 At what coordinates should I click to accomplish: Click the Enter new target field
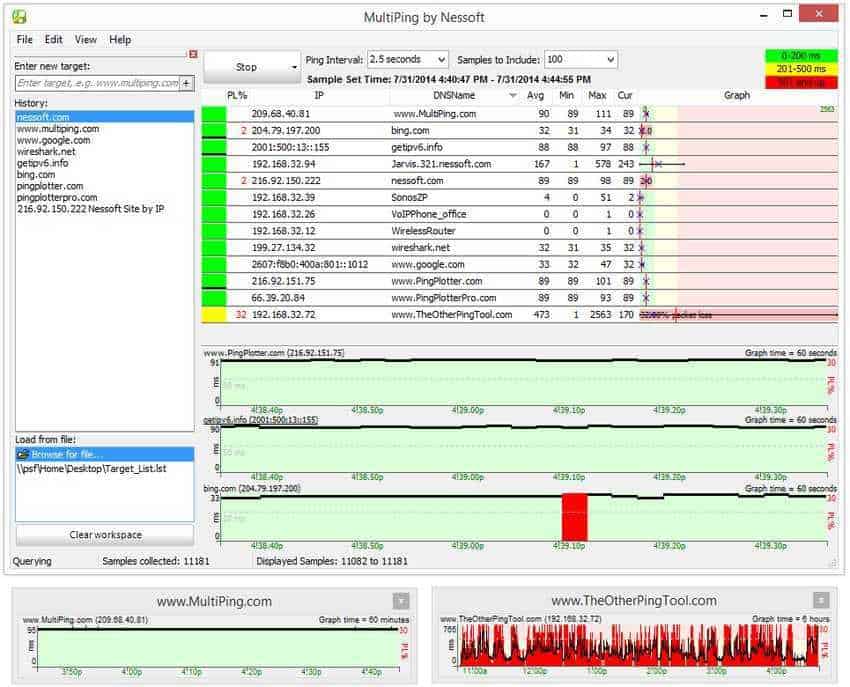tap(98, 83)
